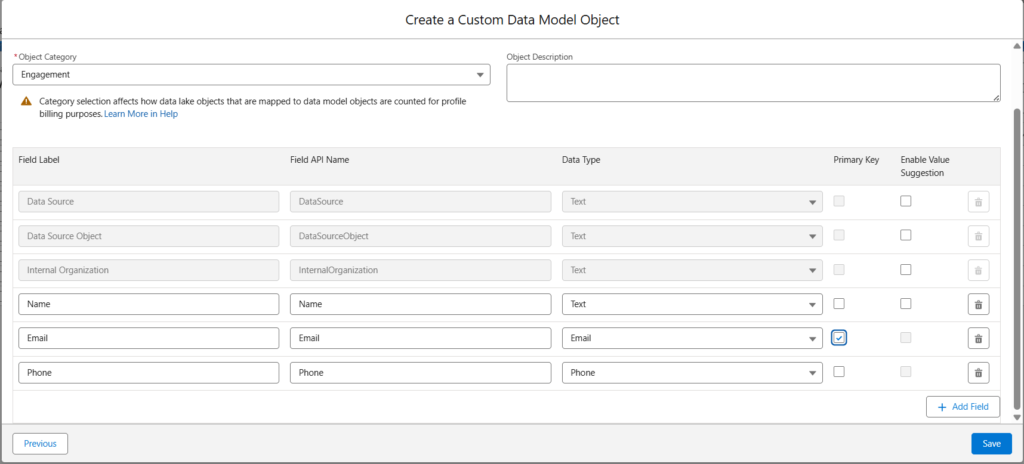
Task: Click the Field Label column header
Action: 39,160
